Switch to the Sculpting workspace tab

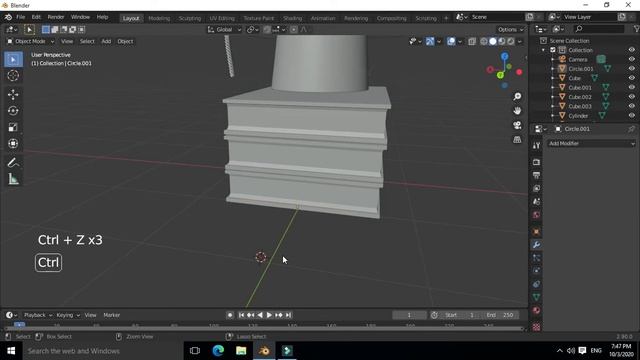190,18
